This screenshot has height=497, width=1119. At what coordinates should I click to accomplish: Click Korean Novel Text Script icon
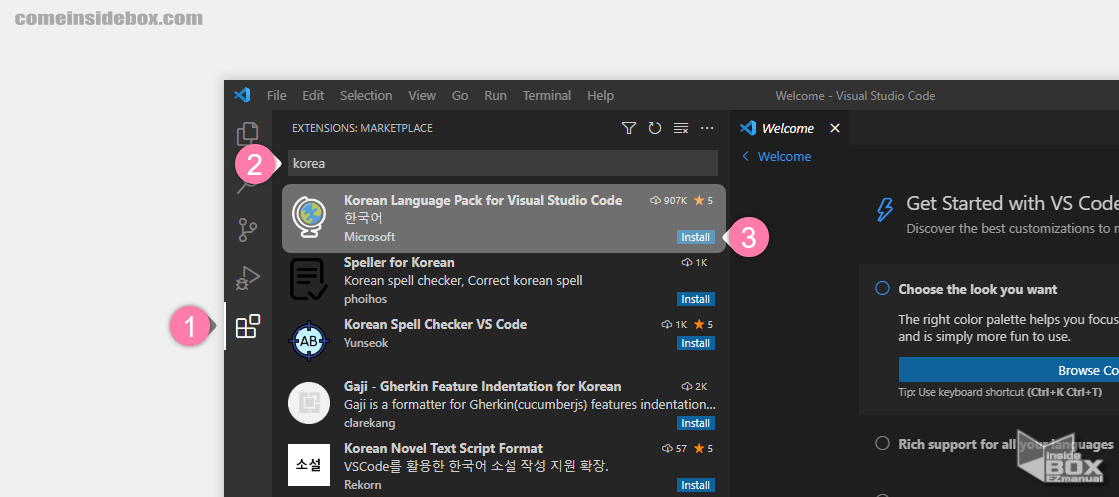[x=309, y=465]
